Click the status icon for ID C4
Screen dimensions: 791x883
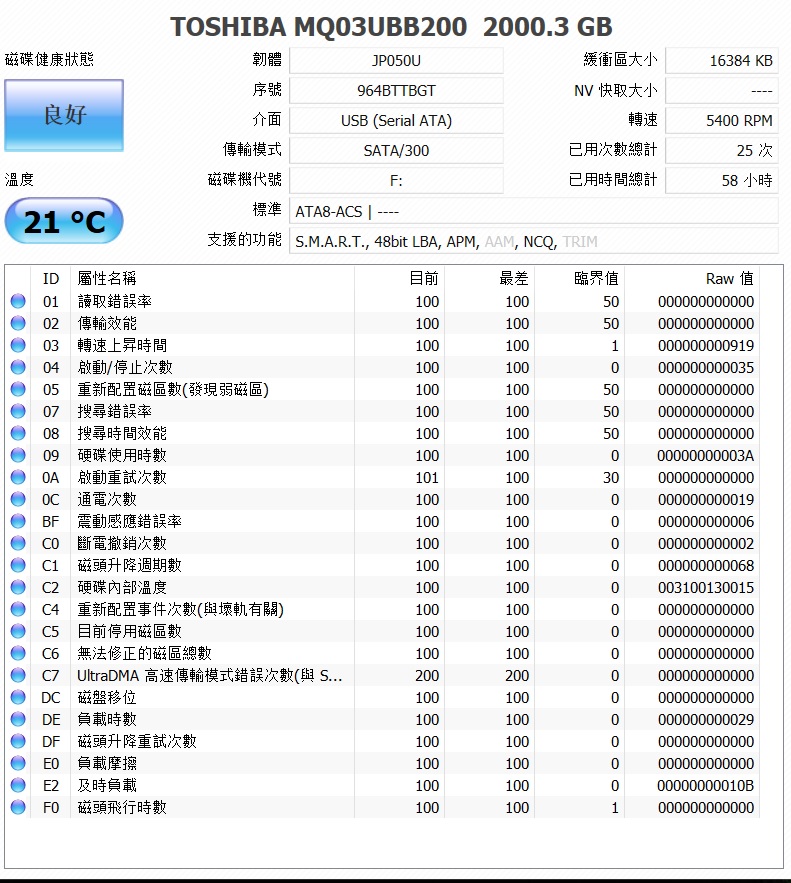point(18,609)
